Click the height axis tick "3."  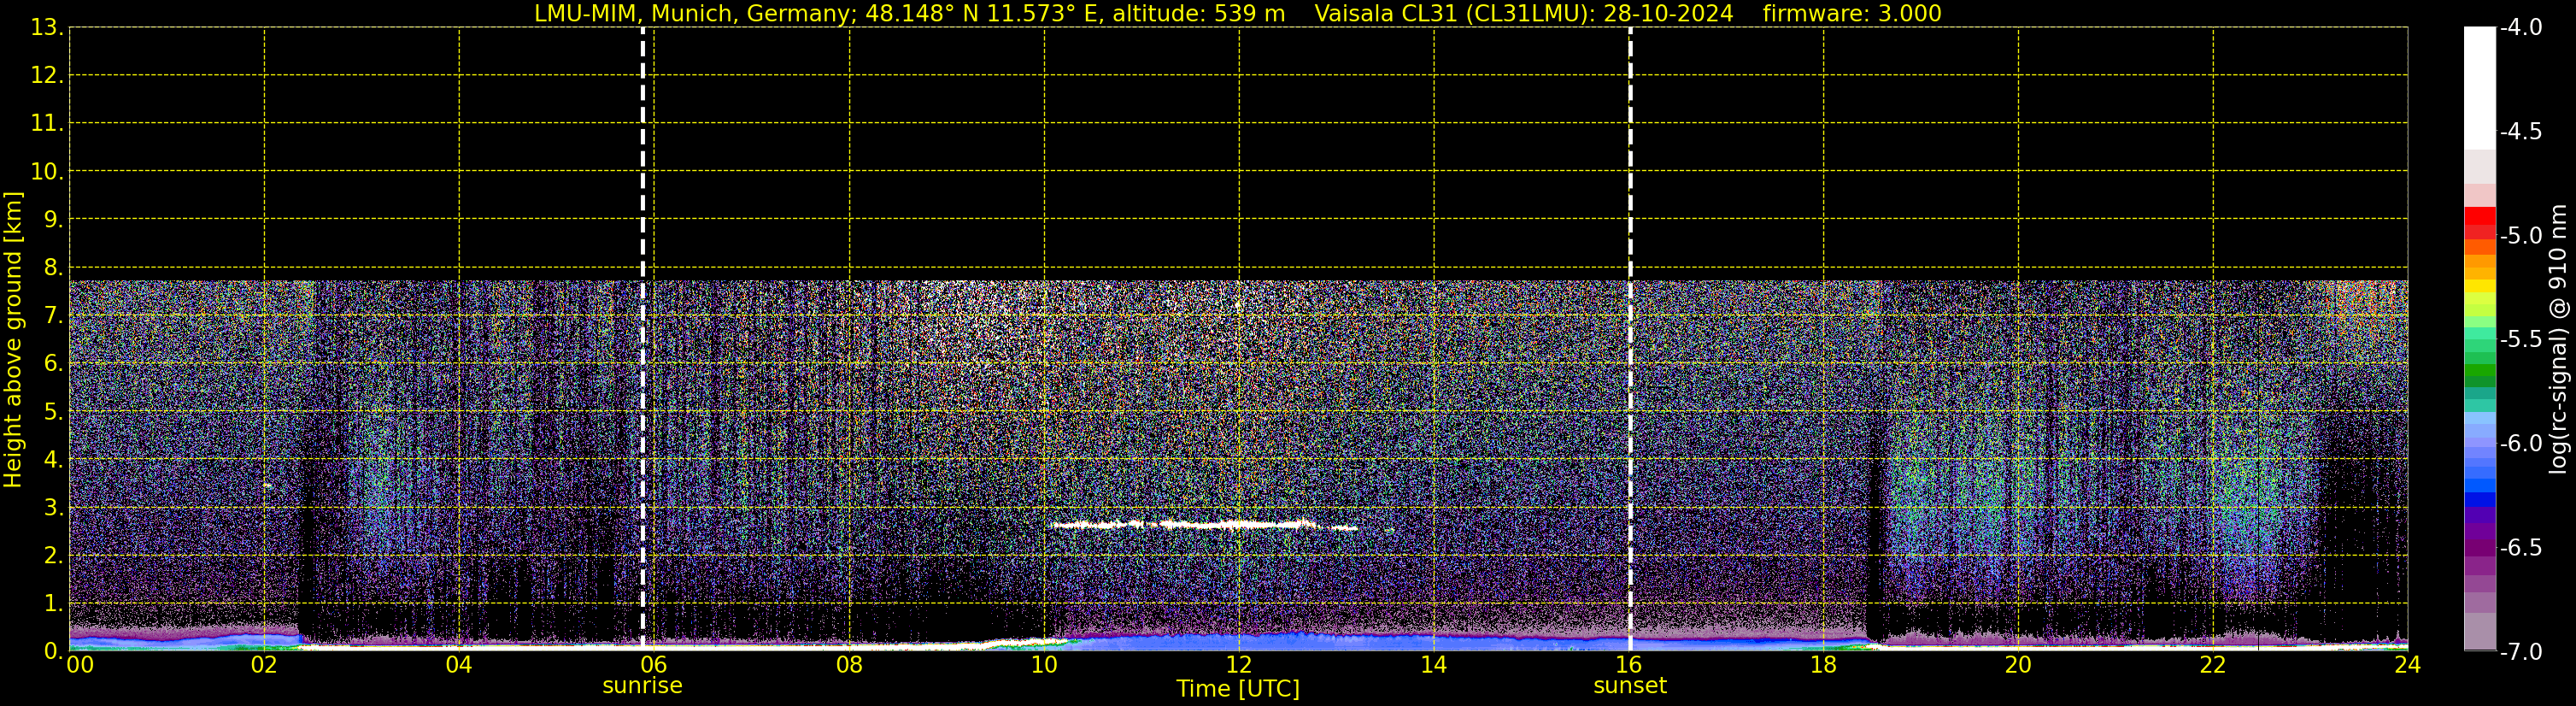53,508
